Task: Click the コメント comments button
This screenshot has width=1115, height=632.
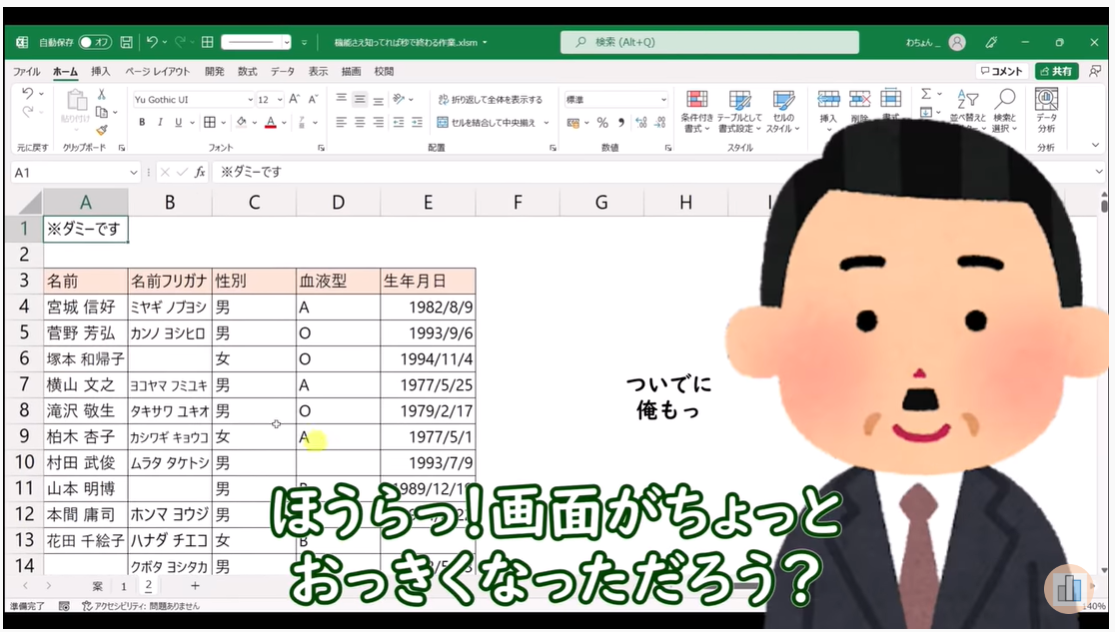Action: [x=1001, y=72]
